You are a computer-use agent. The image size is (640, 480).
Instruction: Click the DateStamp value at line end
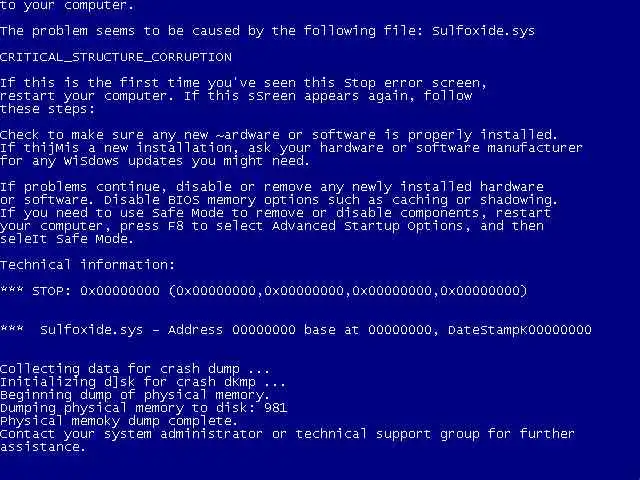[x=520, y=329]
